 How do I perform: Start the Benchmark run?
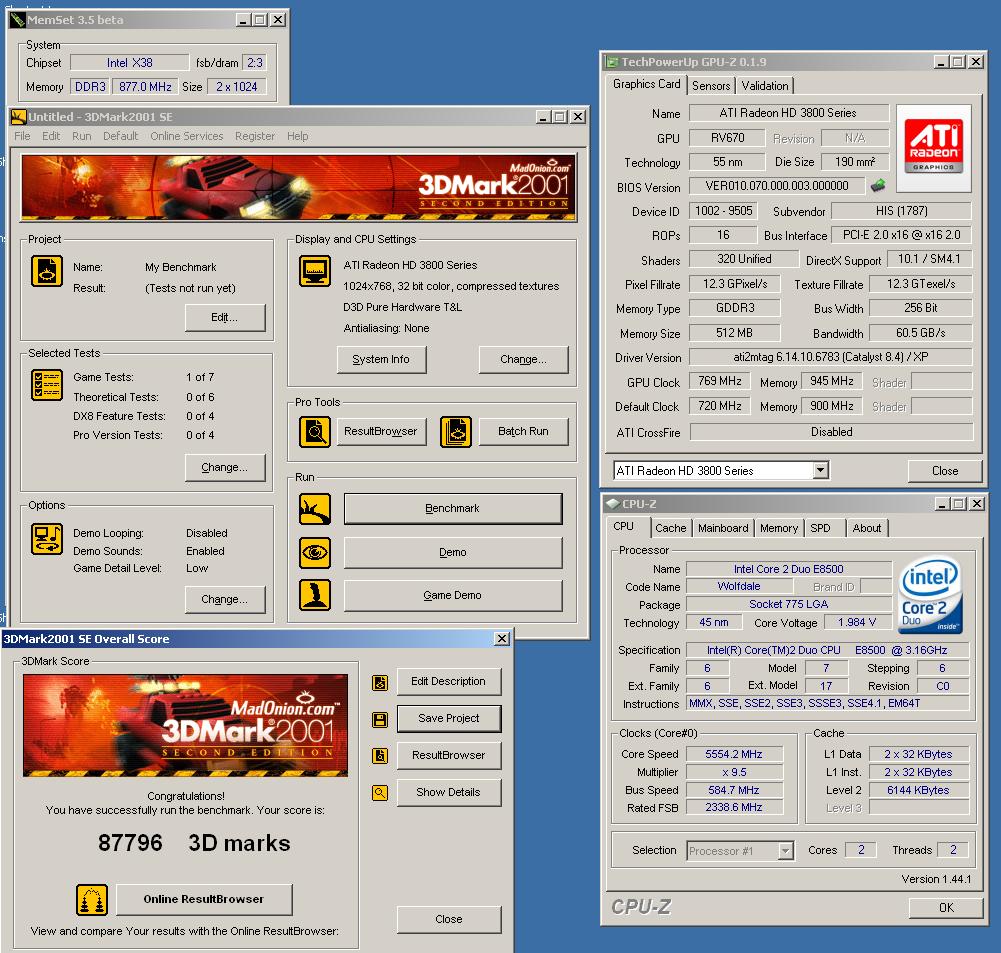click(453, 509)
